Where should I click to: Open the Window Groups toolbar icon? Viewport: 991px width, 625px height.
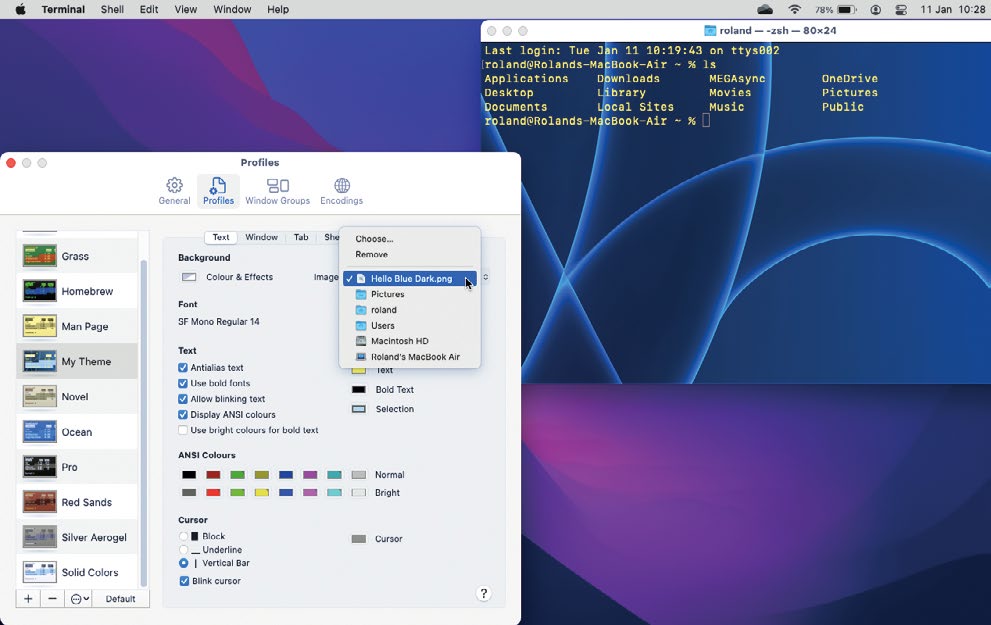point(277,191)
